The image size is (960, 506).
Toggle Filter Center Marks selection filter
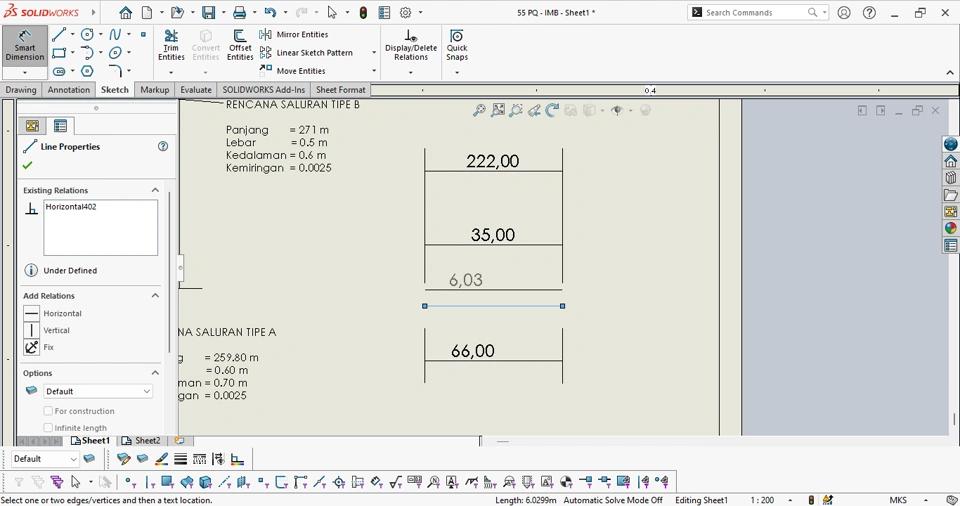click(x=339, y=482)
